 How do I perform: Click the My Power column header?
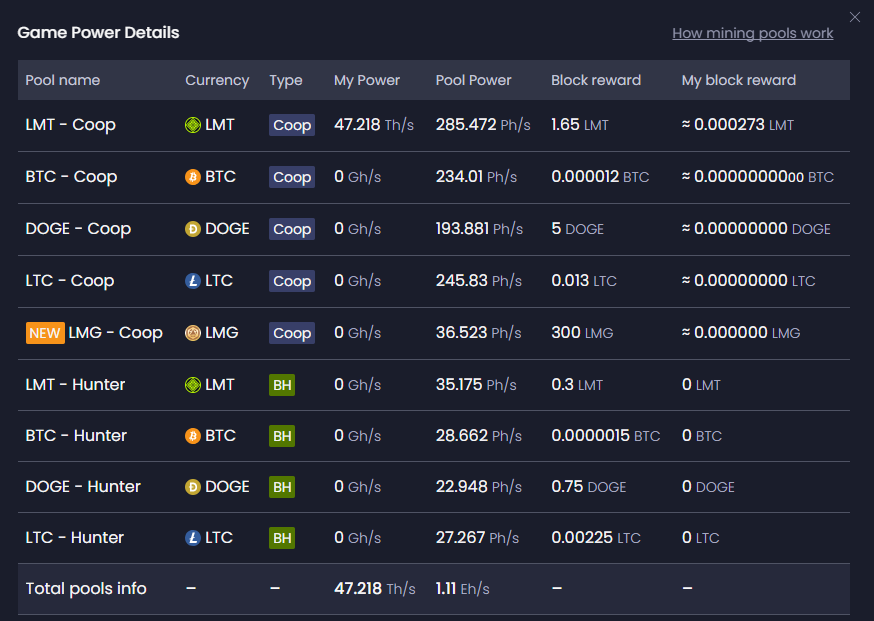click(x=367, y=80)
